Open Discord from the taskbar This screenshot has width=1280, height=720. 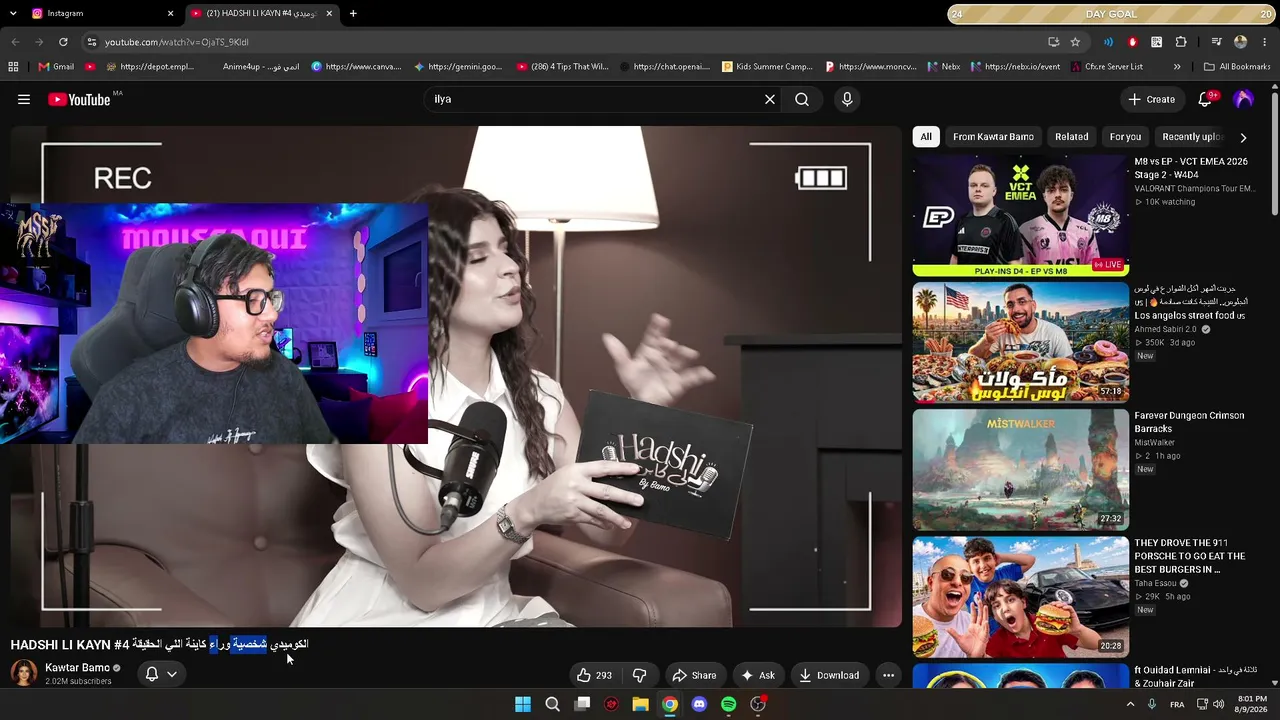699,704
